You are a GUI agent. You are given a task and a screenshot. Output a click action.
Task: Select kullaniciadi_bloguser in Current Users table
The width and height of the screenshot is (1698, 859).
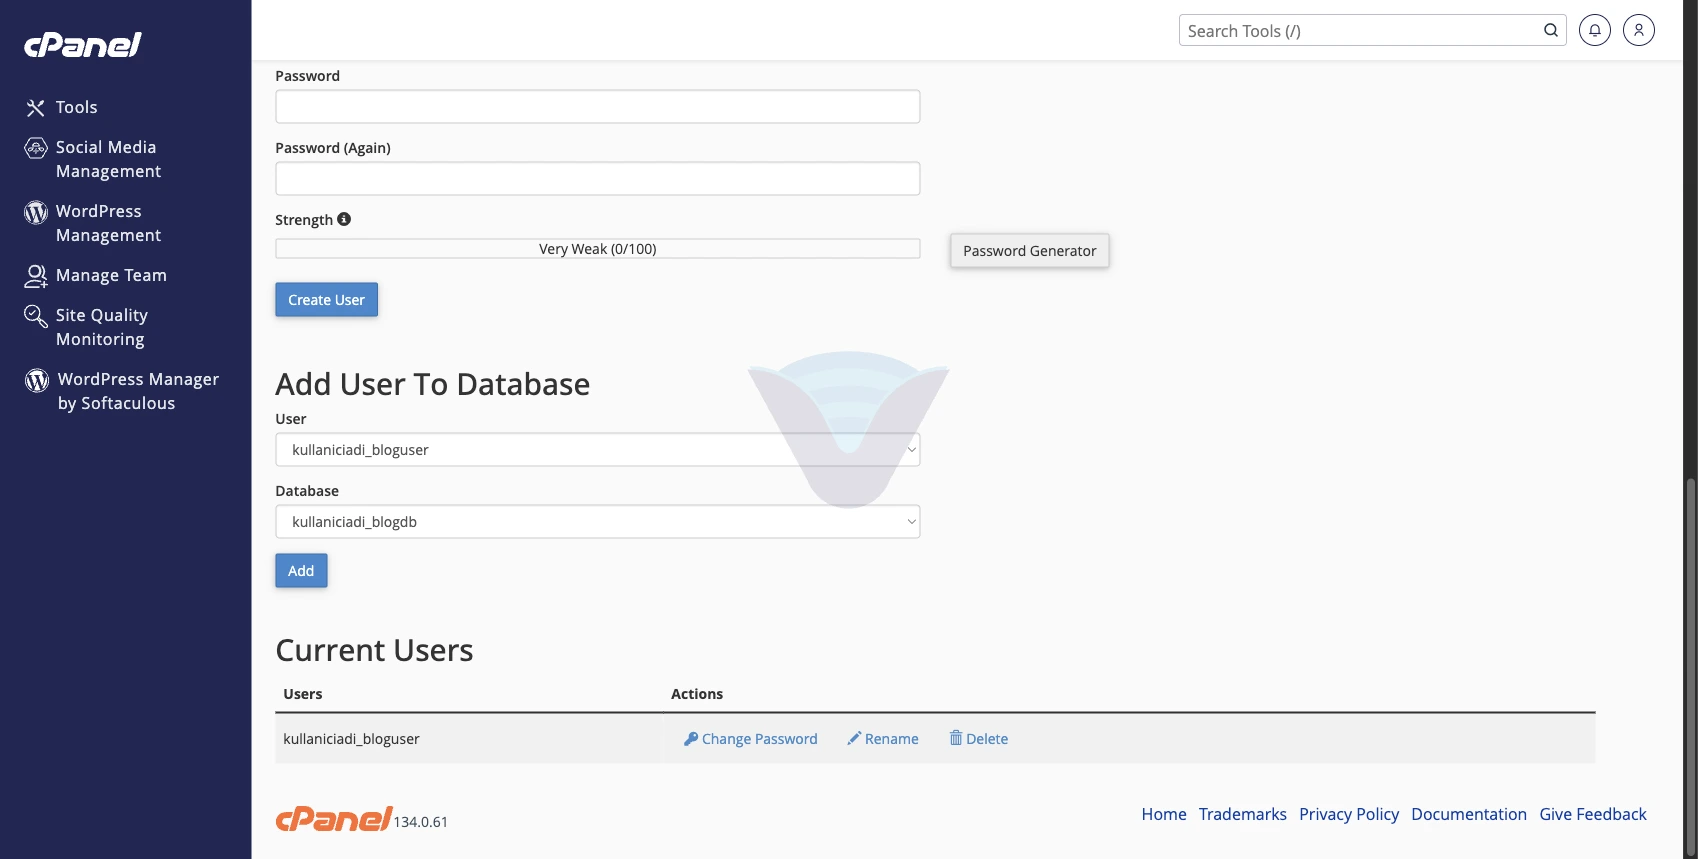[351, 739]
